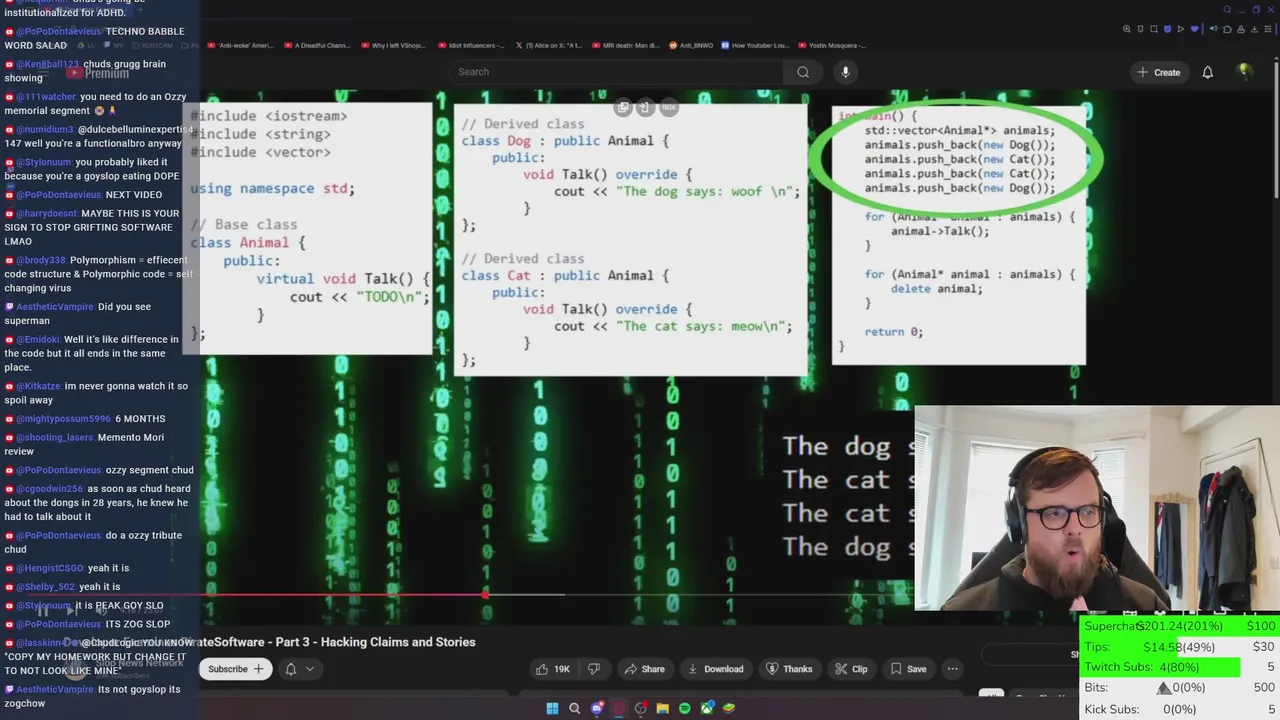This screenshot has width=1280, height=720.
Task: Focus the YouTube Search field
Action: pos(616,72)
